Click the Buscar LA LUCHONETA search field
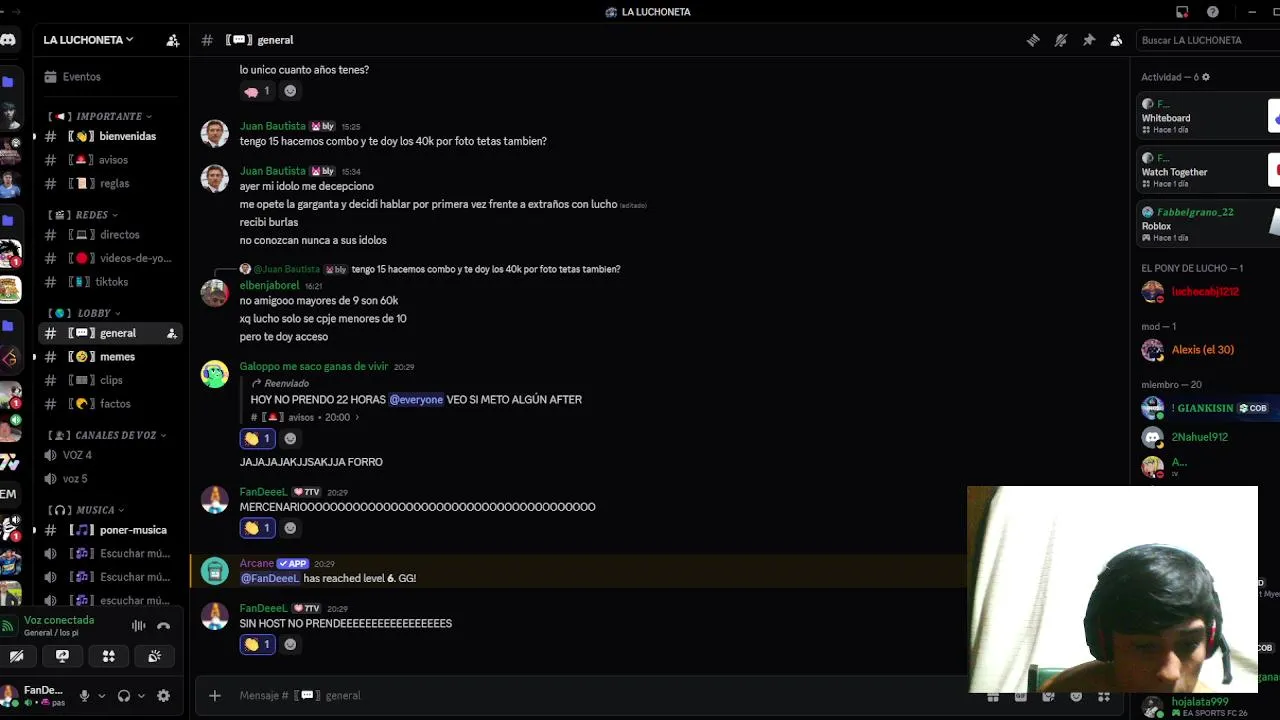Screen dimensions: 1280x720 click(x=1206, y=40)
